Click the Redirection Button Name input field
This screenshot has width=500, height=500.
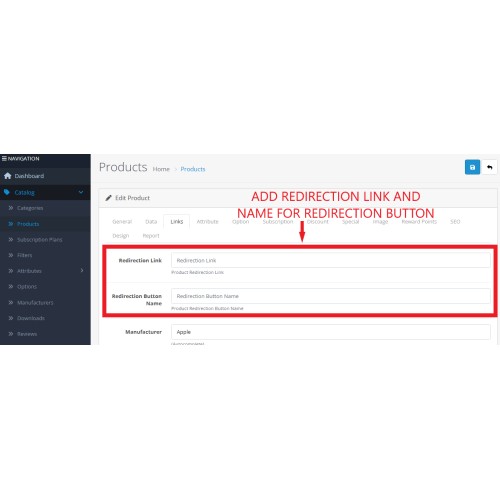331,296
